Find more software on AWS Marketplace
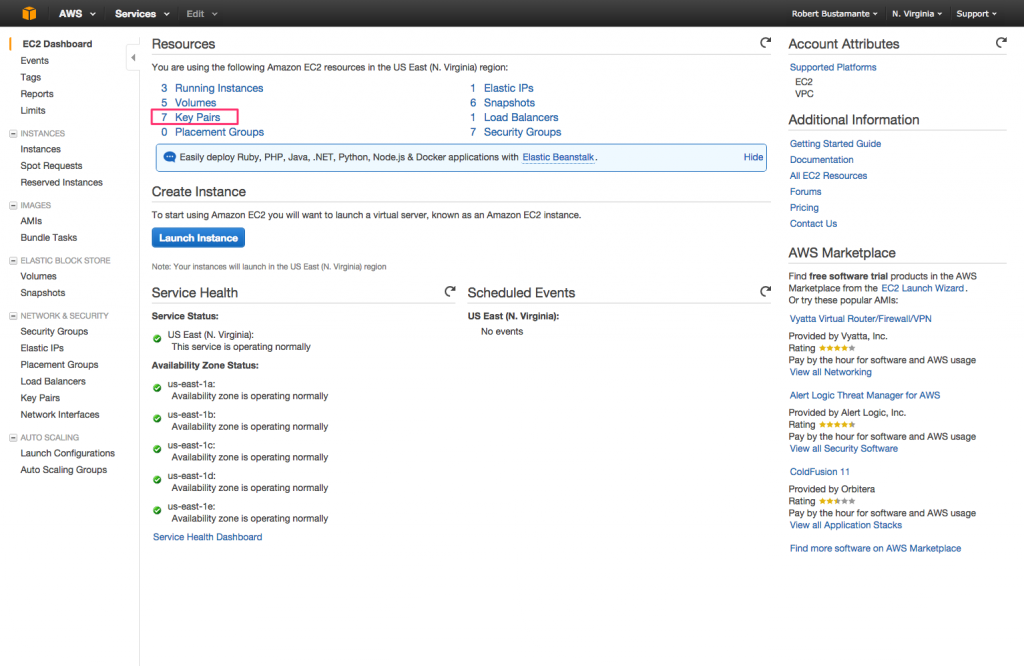Viewport: 1024px width, 666px height. coord(875,548)
